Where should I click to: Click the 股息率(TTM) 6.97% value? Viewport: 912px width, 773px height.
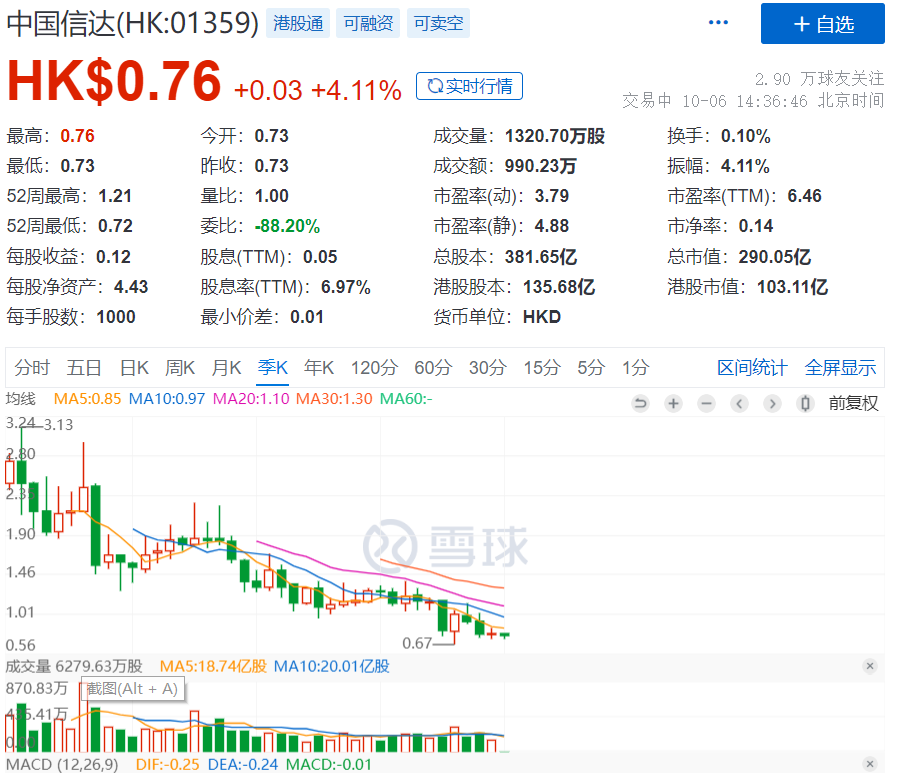tap(345, 287)
